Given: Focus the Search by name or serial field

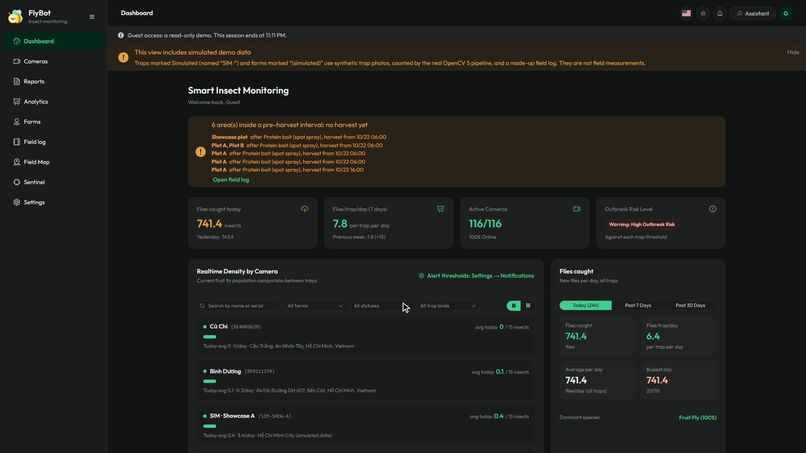Looking at the screenshot, I should pos(239,306).
